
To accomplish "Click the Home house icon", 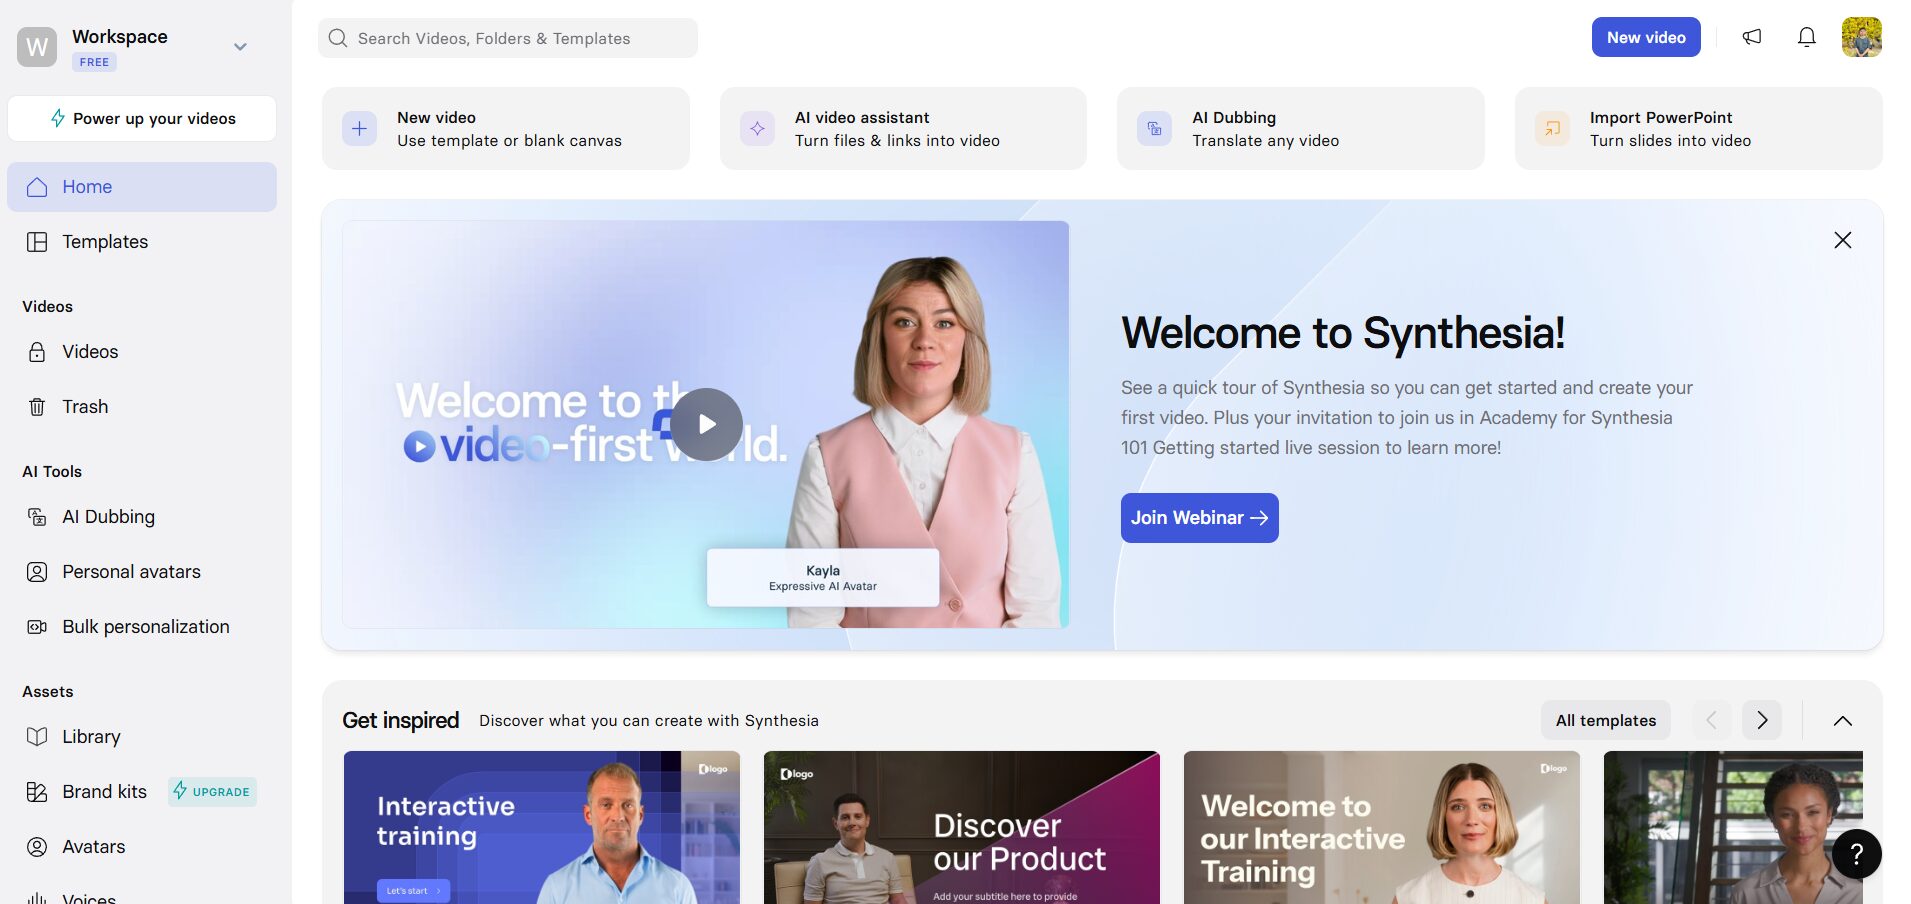I will click(37, 187).
